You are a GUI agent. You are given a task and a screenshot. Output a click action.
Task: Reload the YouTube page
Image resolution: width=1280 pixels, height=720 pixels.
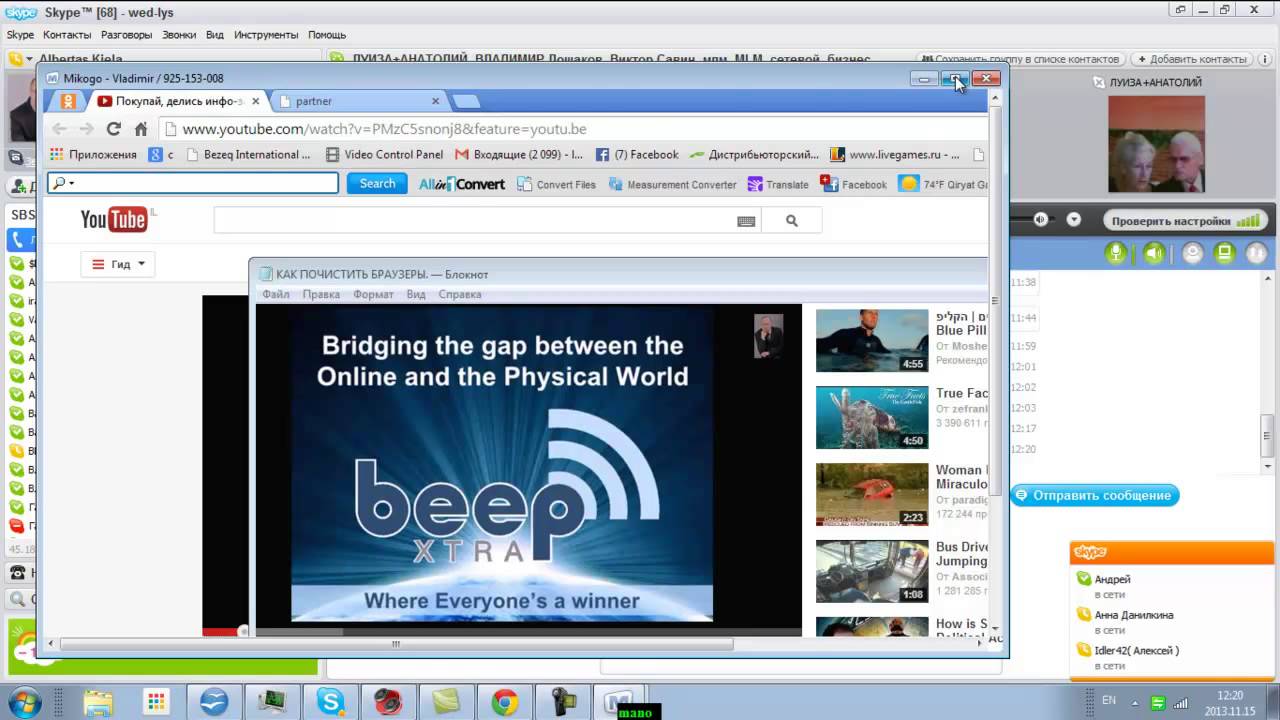113,129
